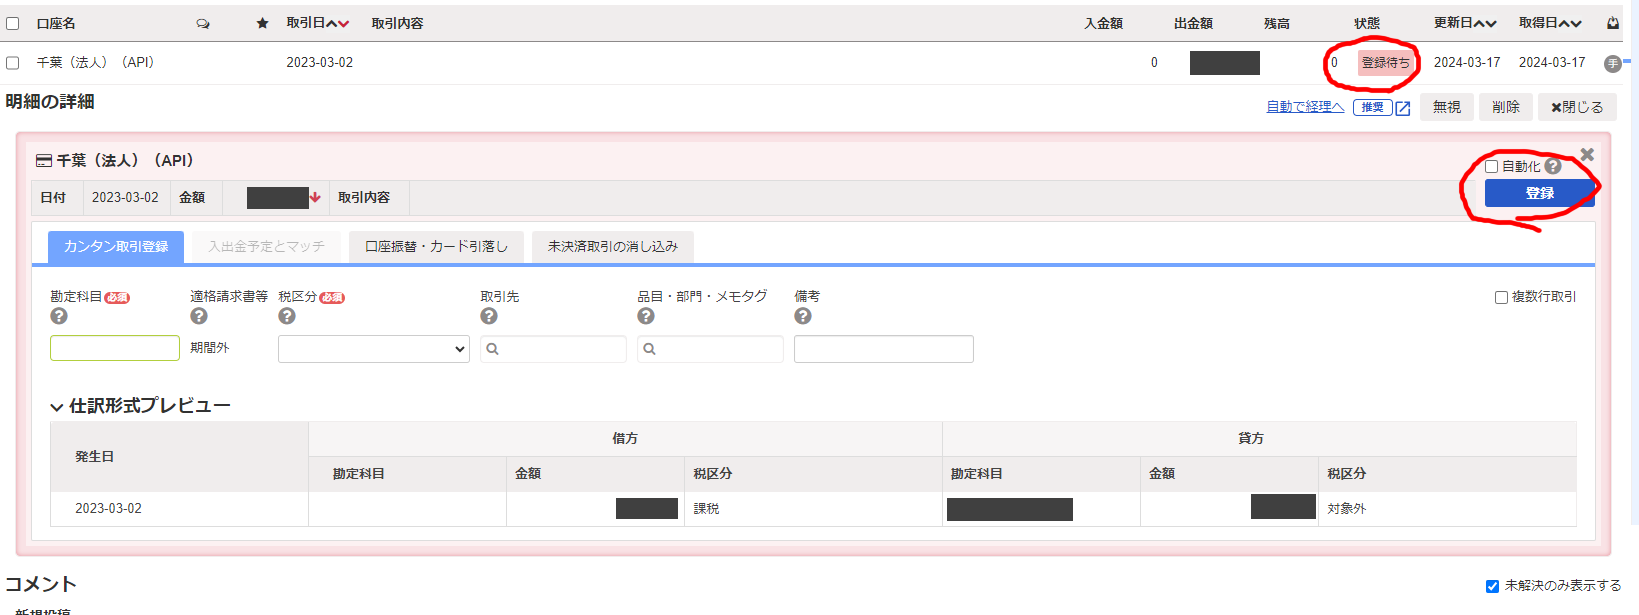This screenshot has height=615, width=1639.
Task: Click the red arrow beside the 金額 value
Action: point(315,197)
